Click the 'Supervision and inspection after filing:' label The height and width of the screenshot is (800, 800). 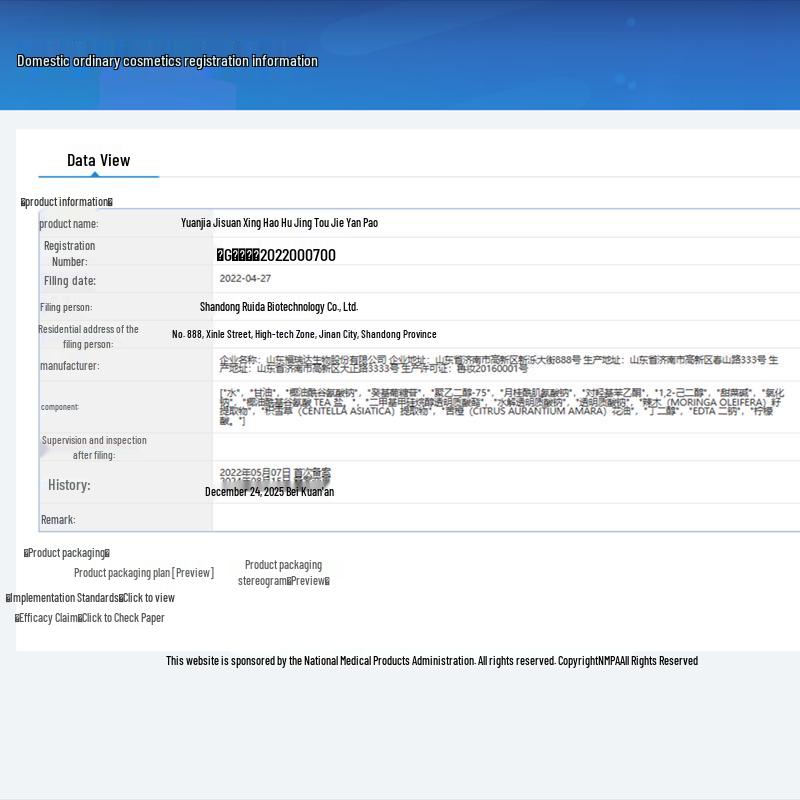click(94, 447)
